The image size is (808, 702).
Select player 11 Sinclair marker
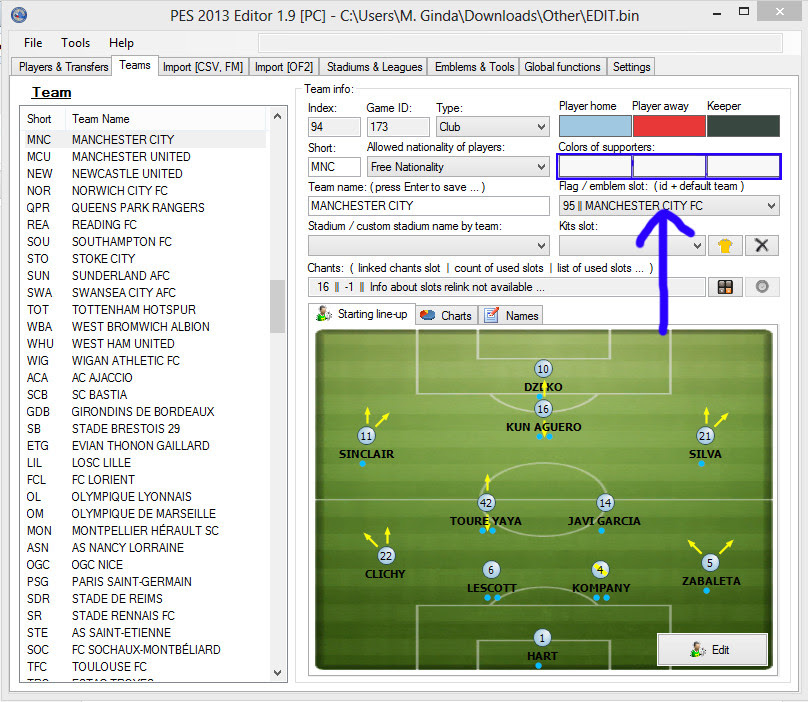tap(366, 436)
